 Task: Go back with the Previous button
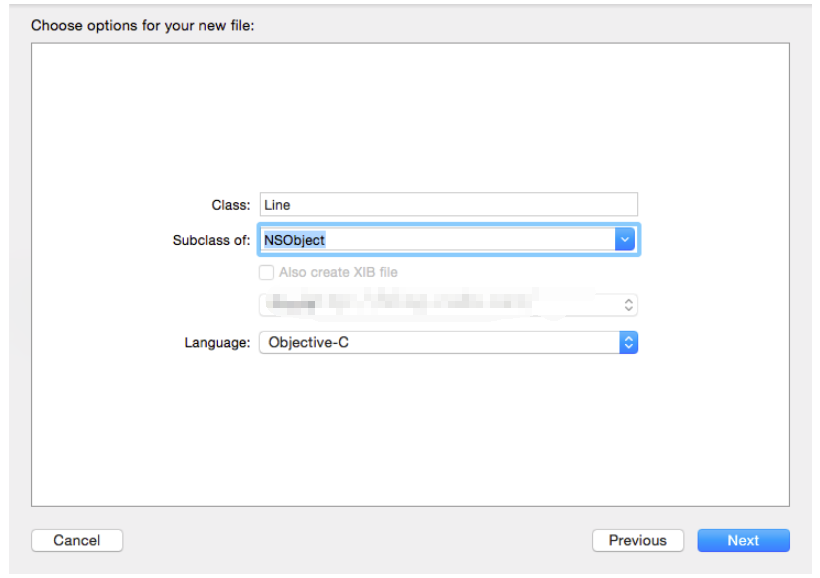click(637, 540)
